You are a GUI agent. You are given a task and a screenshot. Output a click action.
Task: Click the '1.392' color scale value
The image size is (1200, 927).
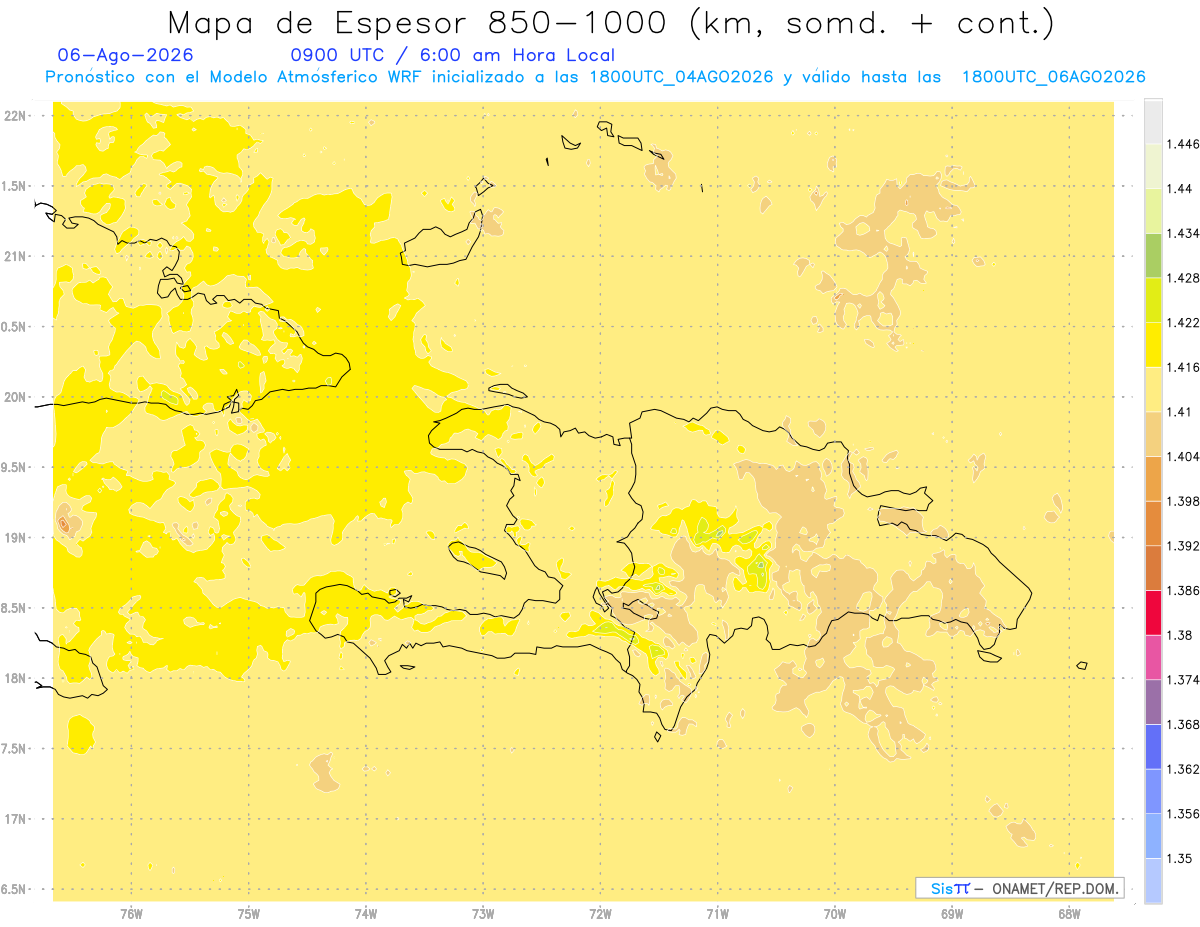pos(1183,546)
